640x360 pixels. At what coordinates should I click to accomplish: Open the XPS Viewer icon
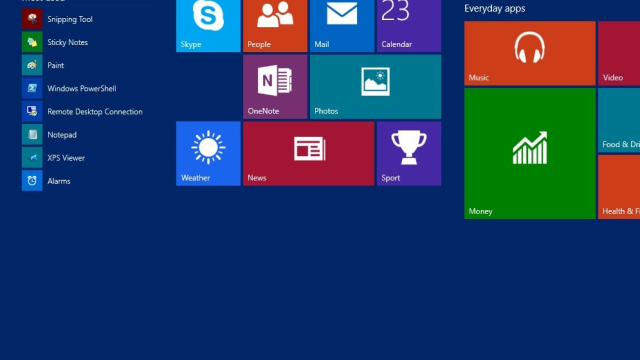pos(32,158)
